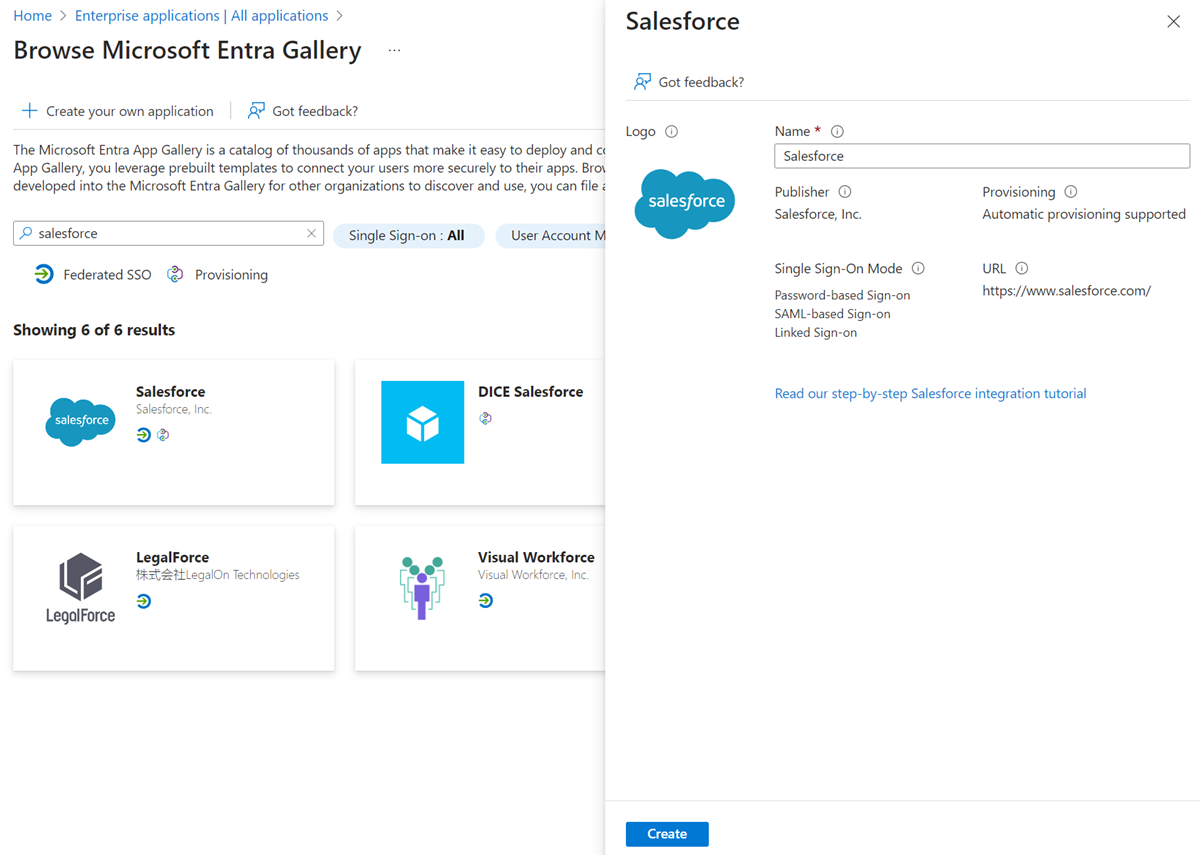Click the Provisioning filter icon
Image resolution: width=1200 pixels, height=855 pixels.
174,273
